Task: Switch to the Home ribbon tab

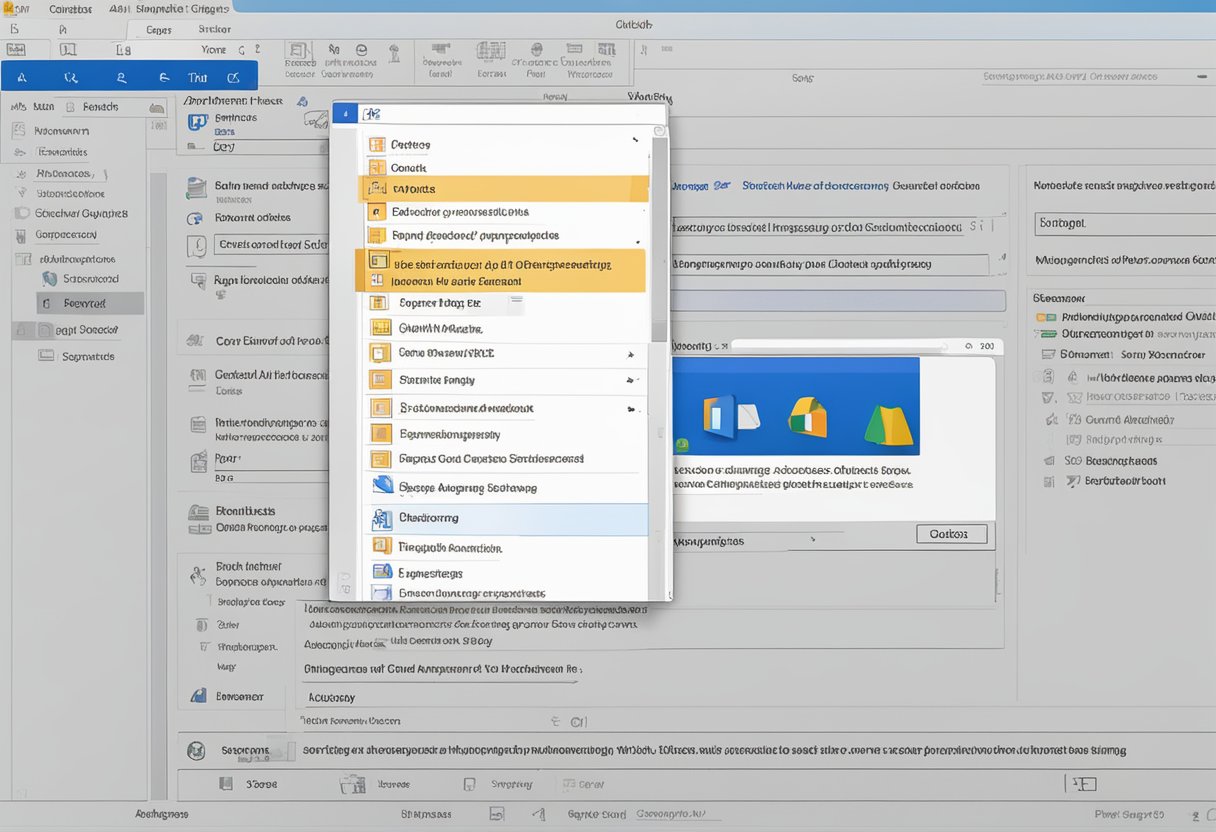Action: (215, 50)
